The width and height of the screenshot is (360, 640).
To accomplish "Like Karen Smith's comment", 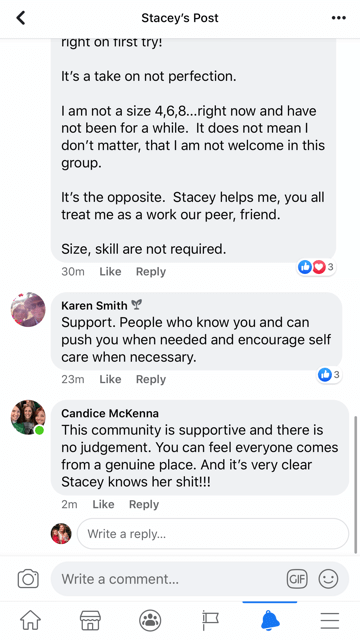I will (x=110, y=379).
